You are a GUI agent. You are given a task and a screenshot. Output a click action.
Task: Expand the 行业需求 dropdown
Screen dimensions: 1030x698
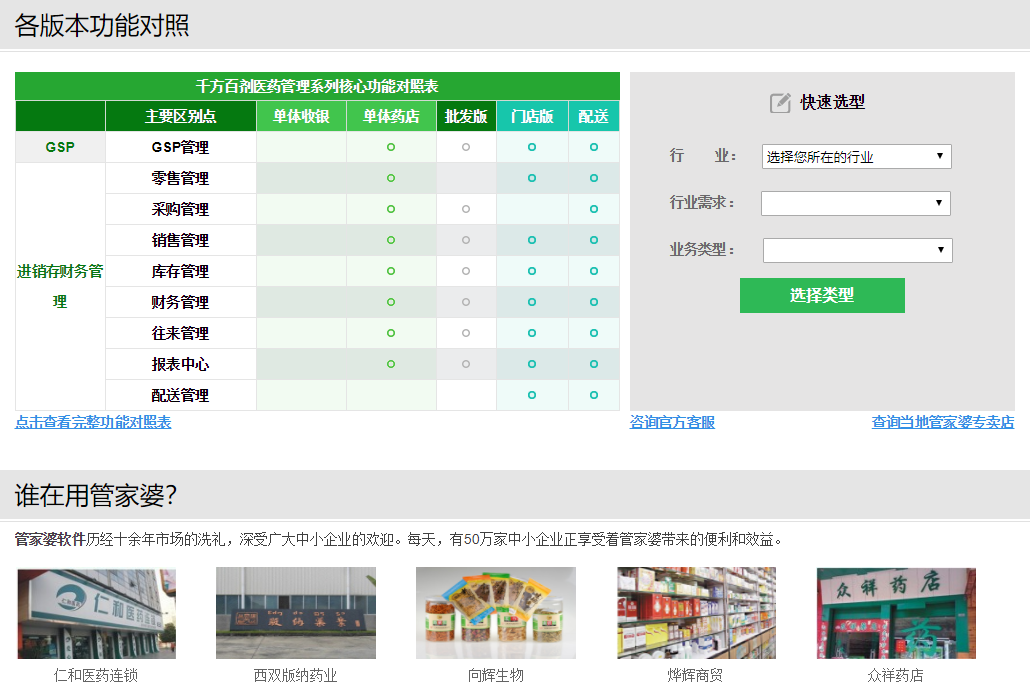(855, 203)
